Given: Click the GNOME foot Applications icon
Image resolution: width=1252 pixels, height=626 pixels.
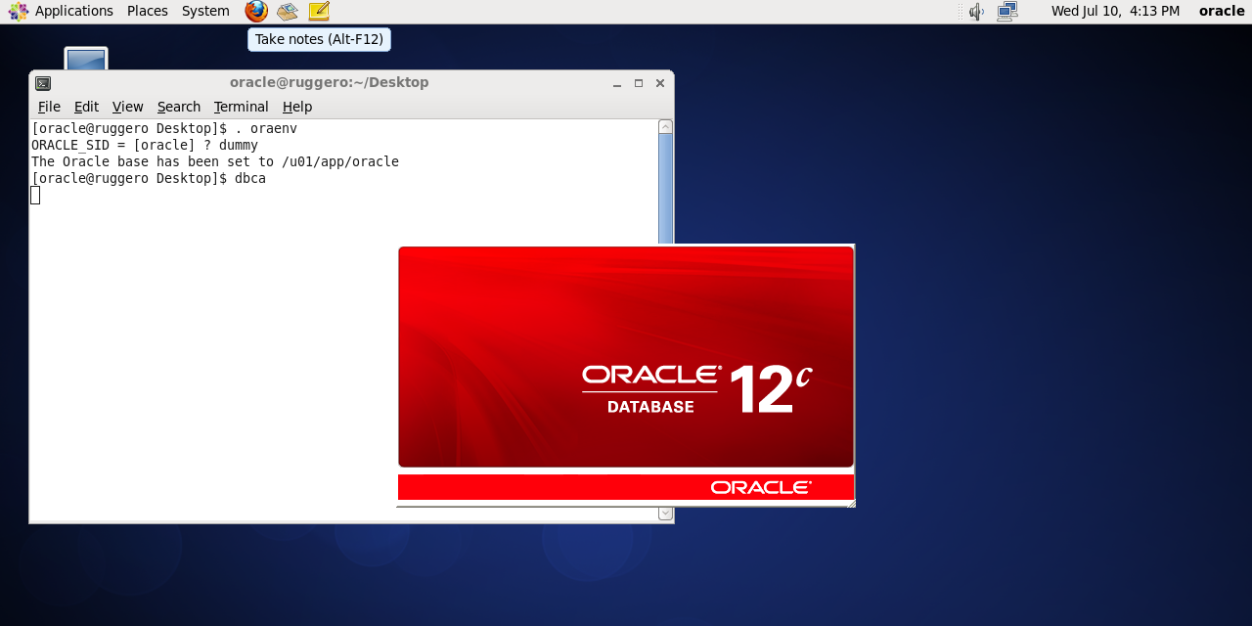Looking at the screenshot, I should (18, 11).
